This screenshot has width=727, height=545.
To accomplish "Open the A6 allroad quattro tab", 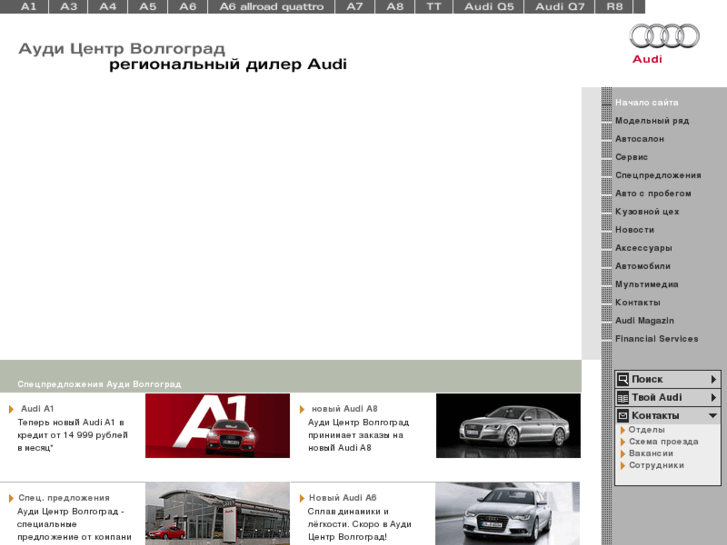I will pos(271,6).
